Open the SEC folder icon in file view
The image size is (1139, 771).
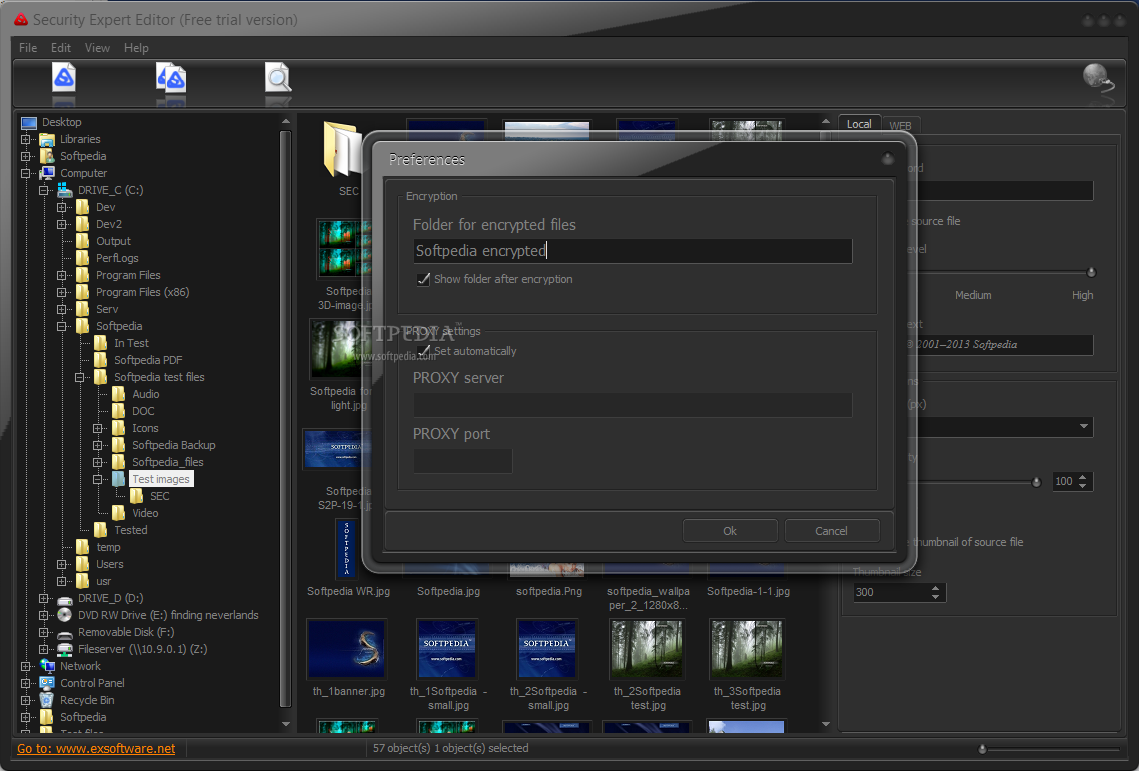(x=342, y=150)
